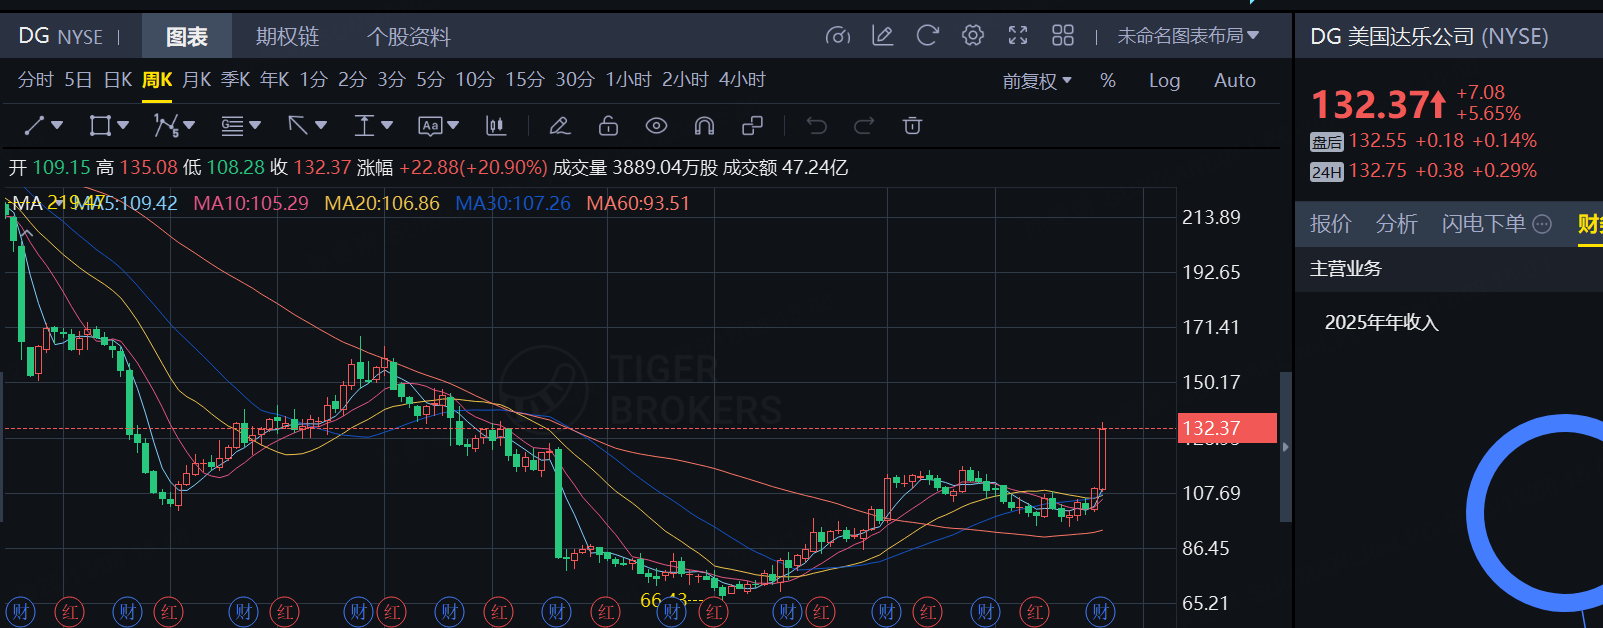Screen dimensions: 1603x628
Task: Undo the last drawing action
Action: pyautogui.click(x=816, y=126)
